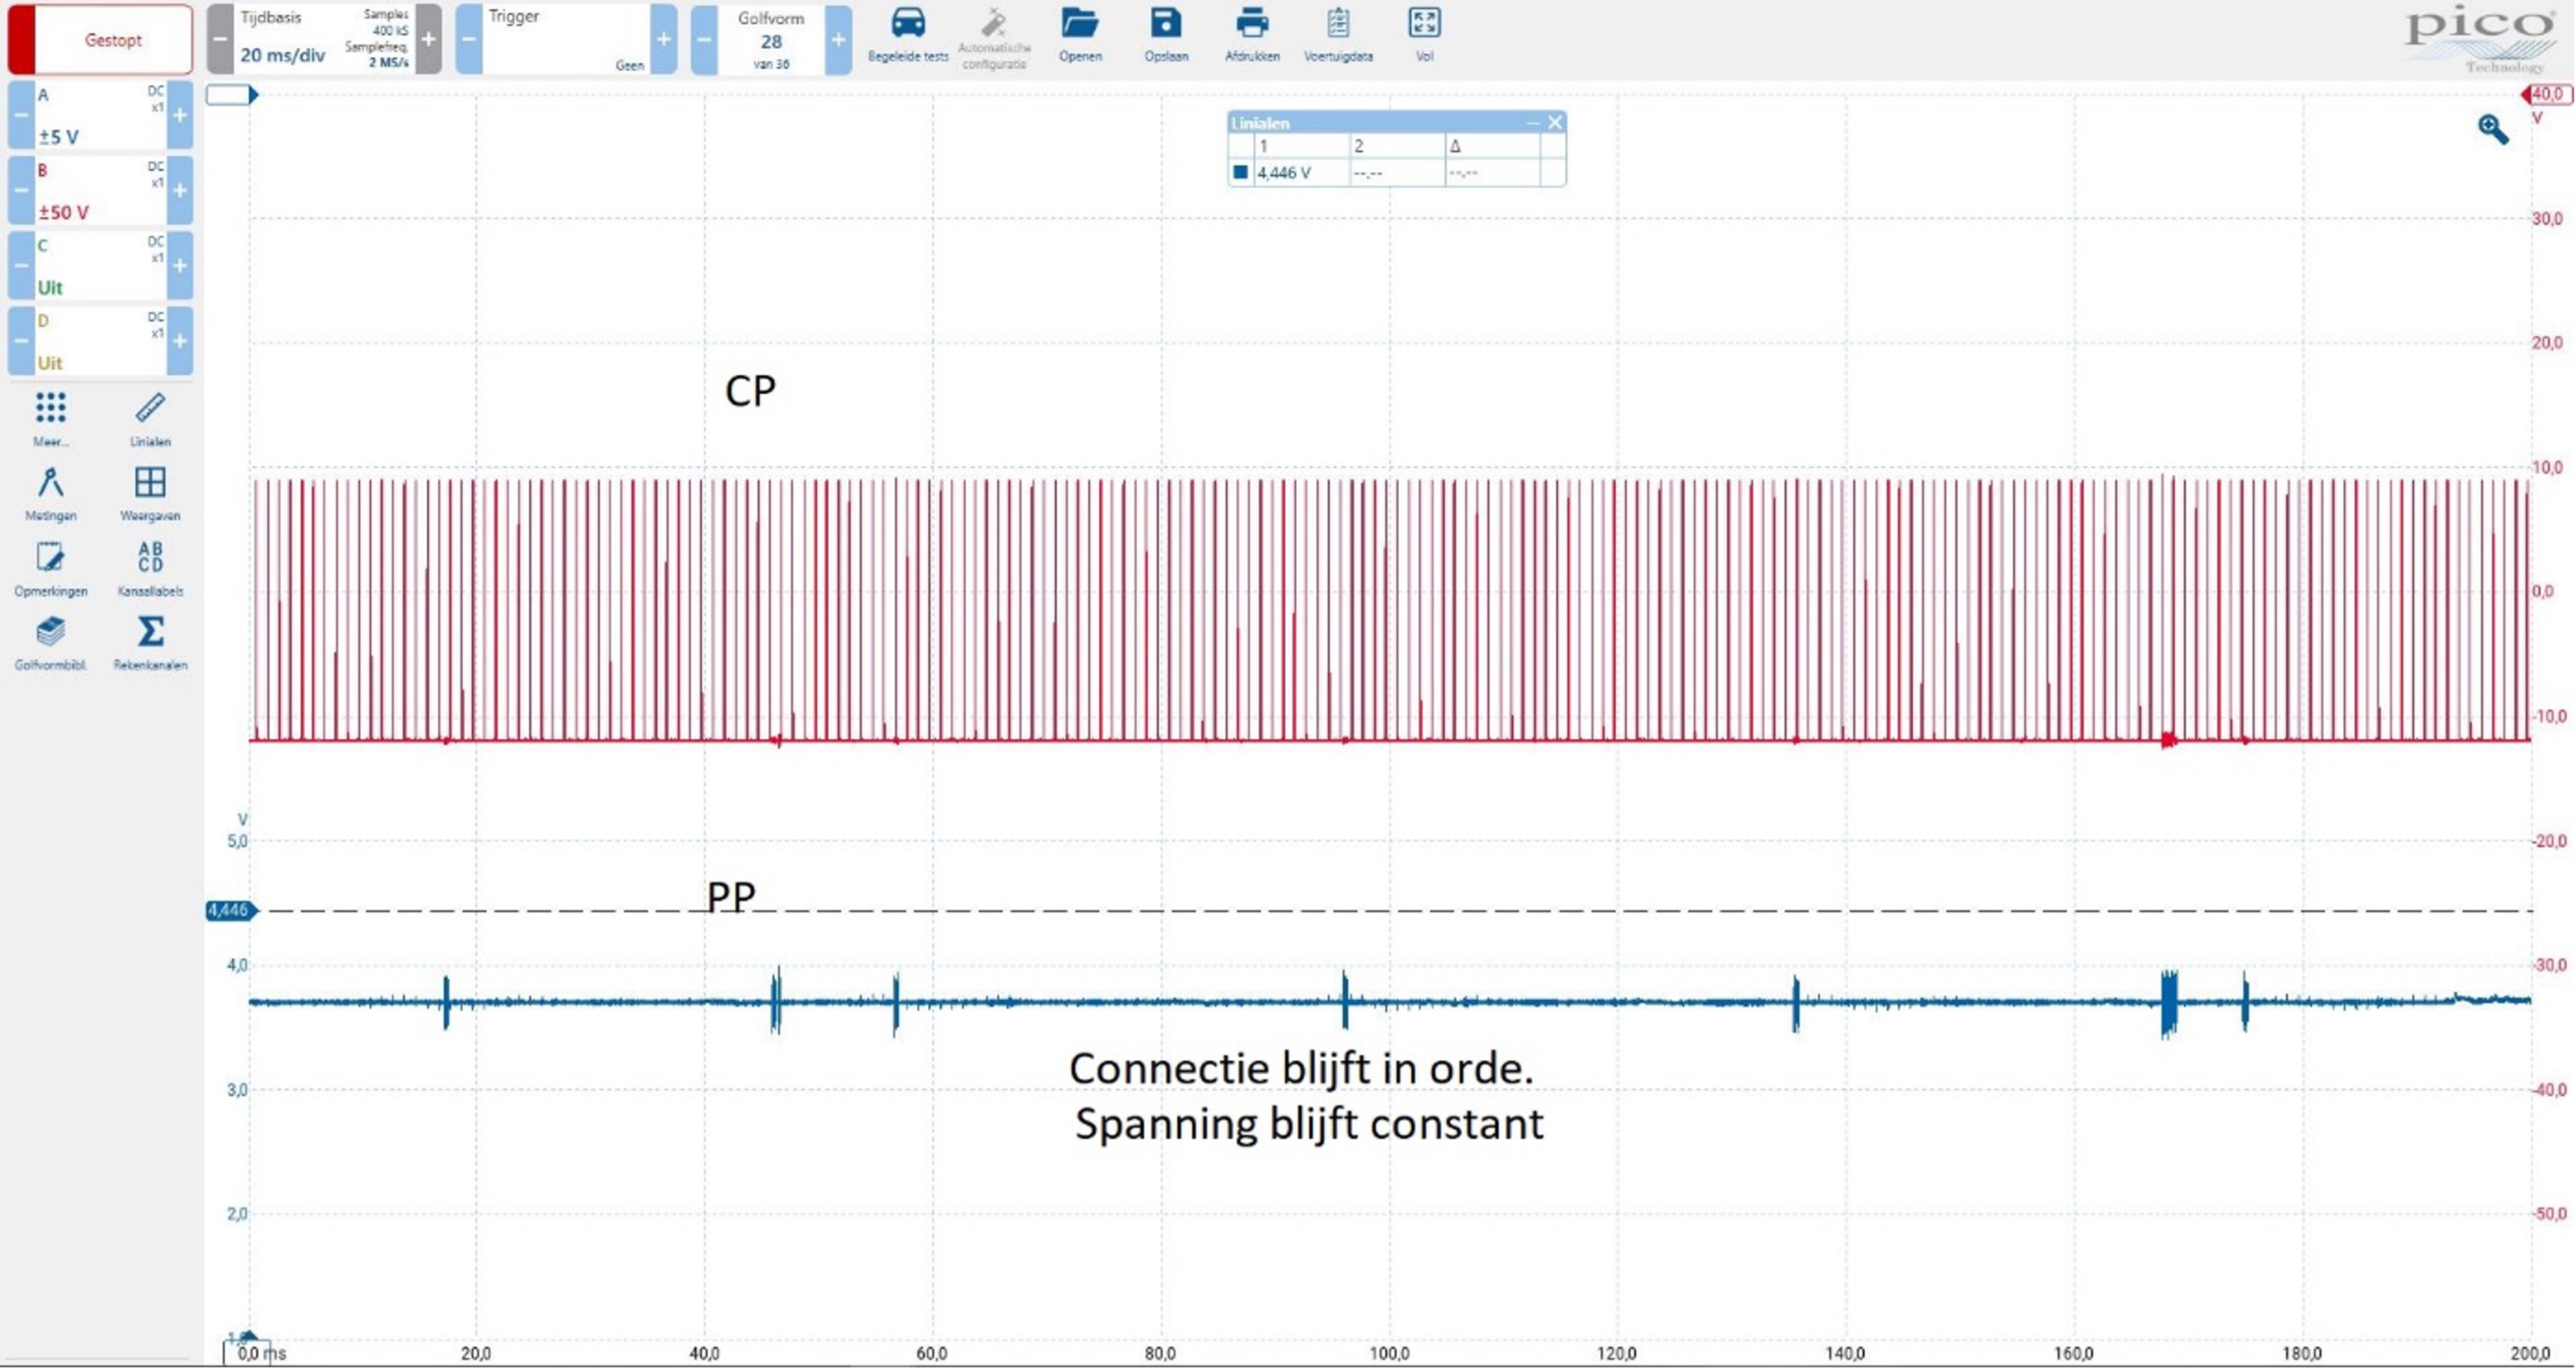Click channel C plus button
This screenshot has width=2576, height=1369.
tap(180, 266)
